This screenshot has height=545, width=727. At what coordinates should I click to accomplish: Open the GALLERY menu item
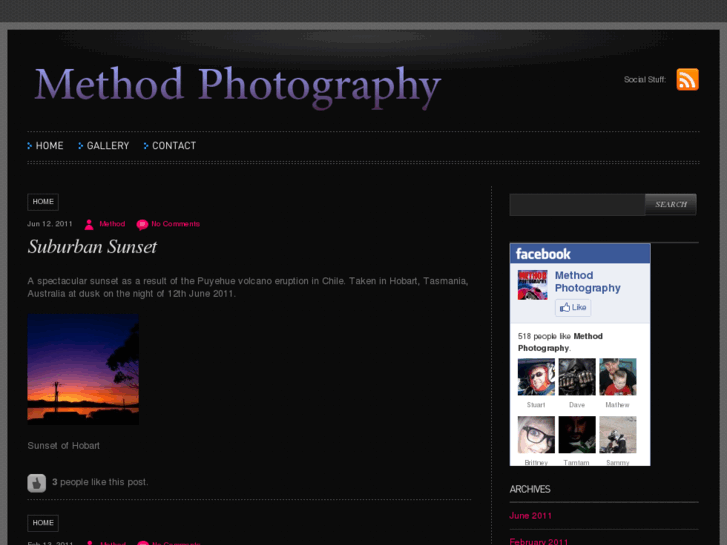[x=107, y=146]
